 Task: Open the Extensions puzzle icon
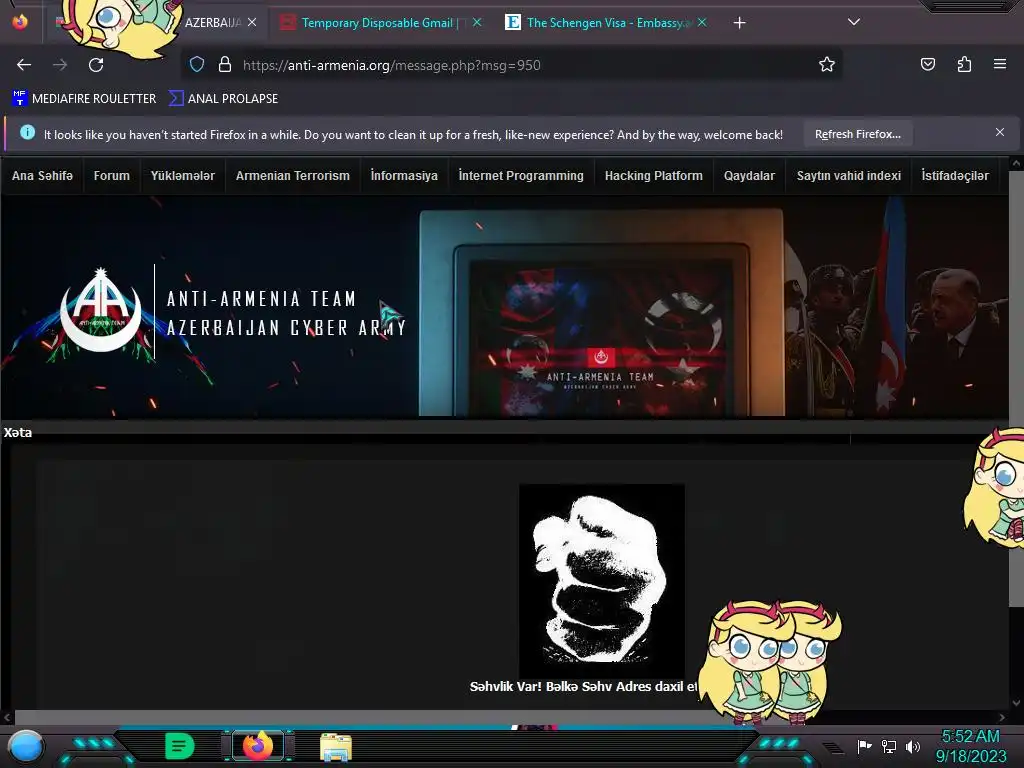pyautogui.click(x=964, y=64)
